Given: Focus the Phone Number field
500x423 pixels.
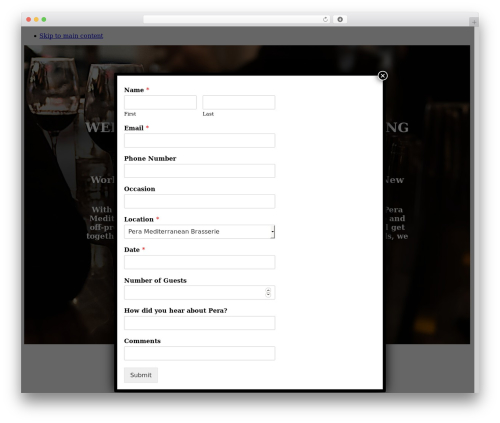Looking at the screenshot, I should tap(200, 171).
